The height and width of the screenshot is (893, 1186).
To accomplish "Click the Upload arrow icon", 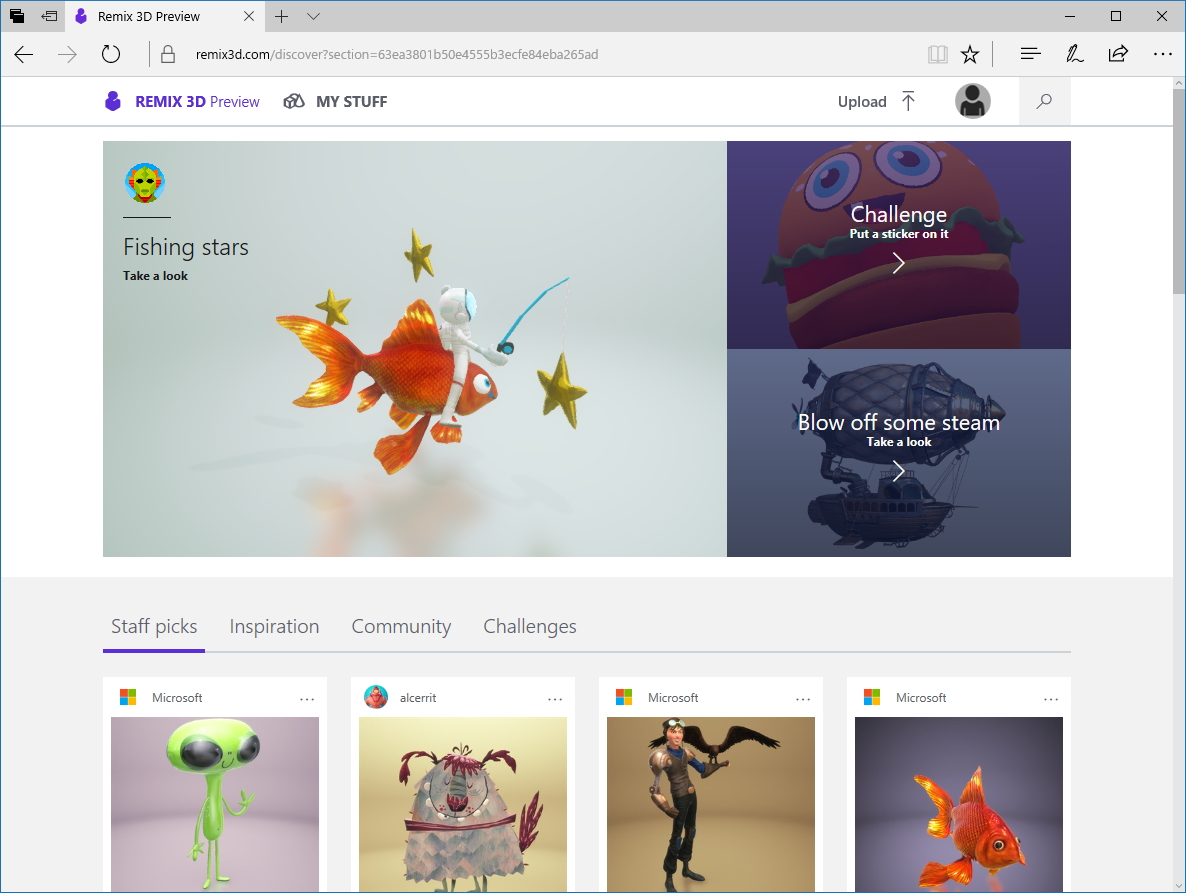I will coord(908,101).
